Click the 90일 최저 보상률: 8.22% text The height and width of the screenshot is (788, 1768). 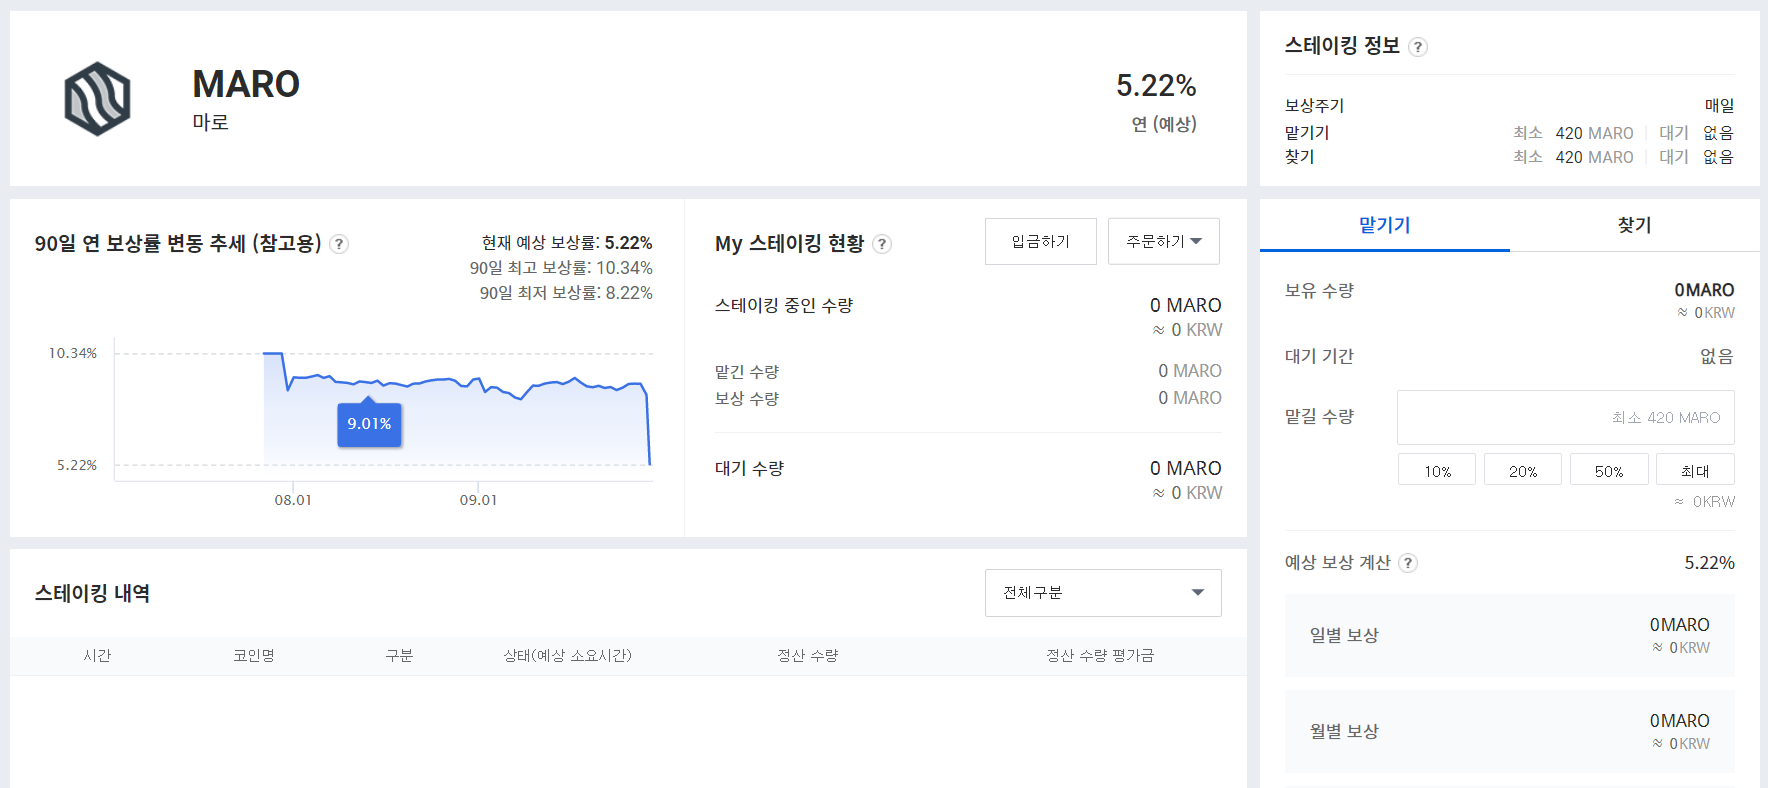[566, 293]
